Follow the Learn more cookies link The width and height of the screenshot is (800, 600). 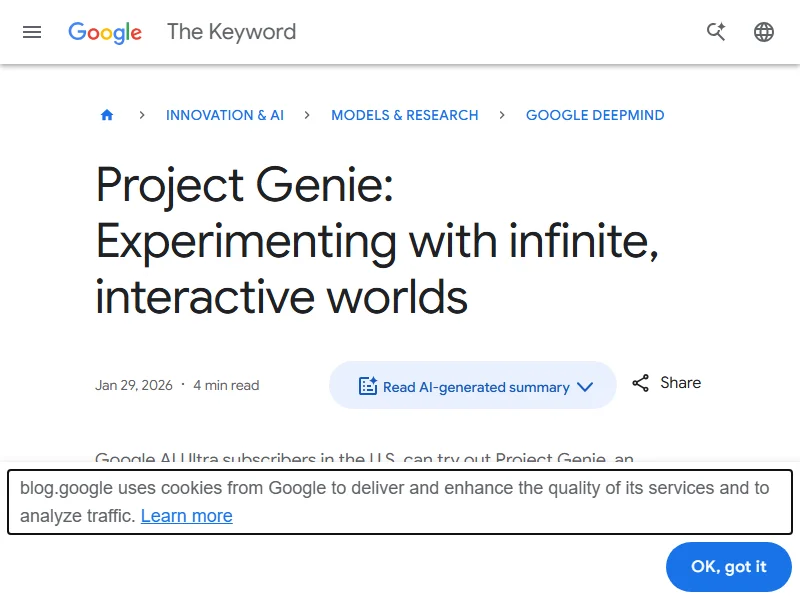186,516
